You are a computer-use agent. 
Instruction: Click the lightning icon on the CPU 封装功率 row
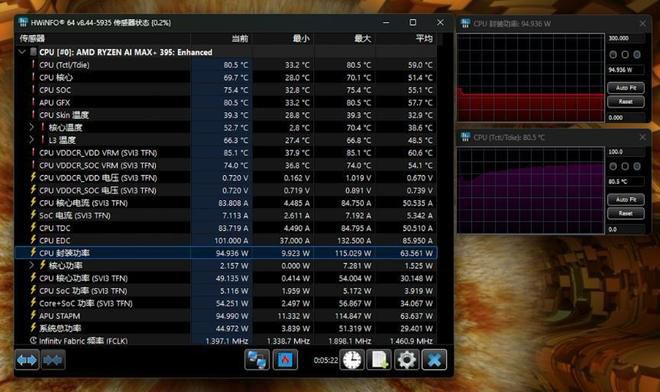pyautogui.click(x=33, y=253)
